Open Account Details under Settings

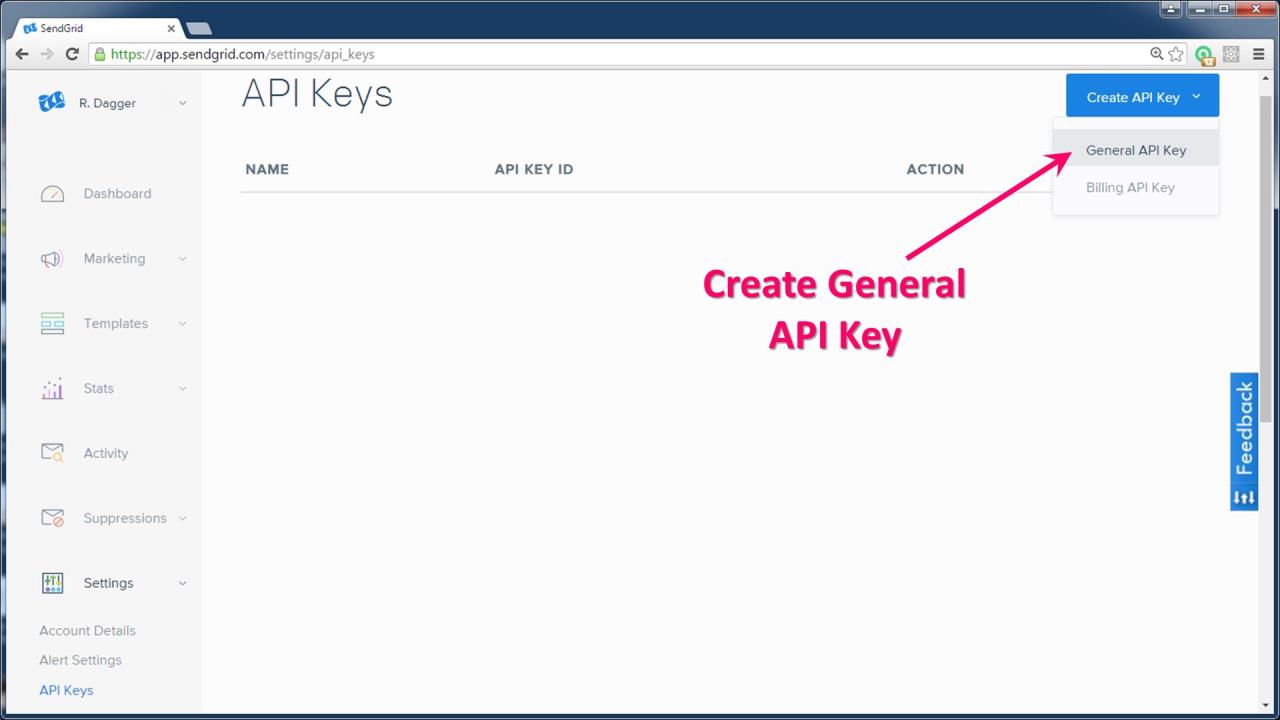coord(87,631)
